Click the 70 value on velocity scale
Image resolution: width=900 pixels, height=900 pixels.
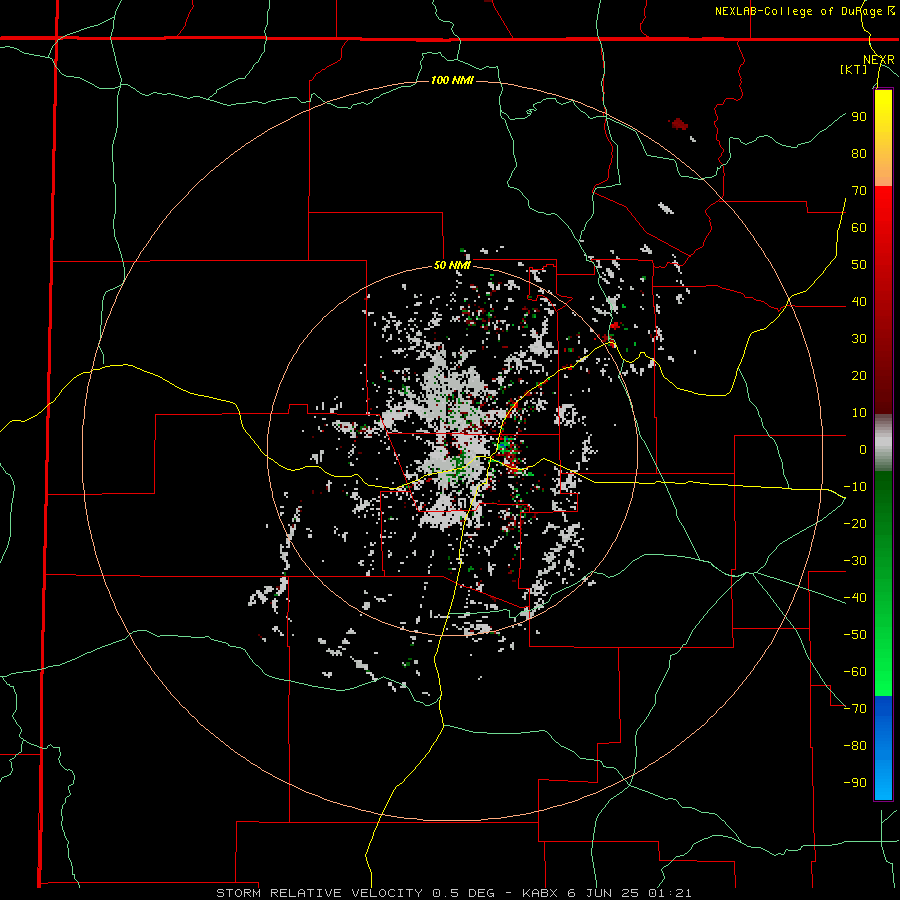(859, 191)
